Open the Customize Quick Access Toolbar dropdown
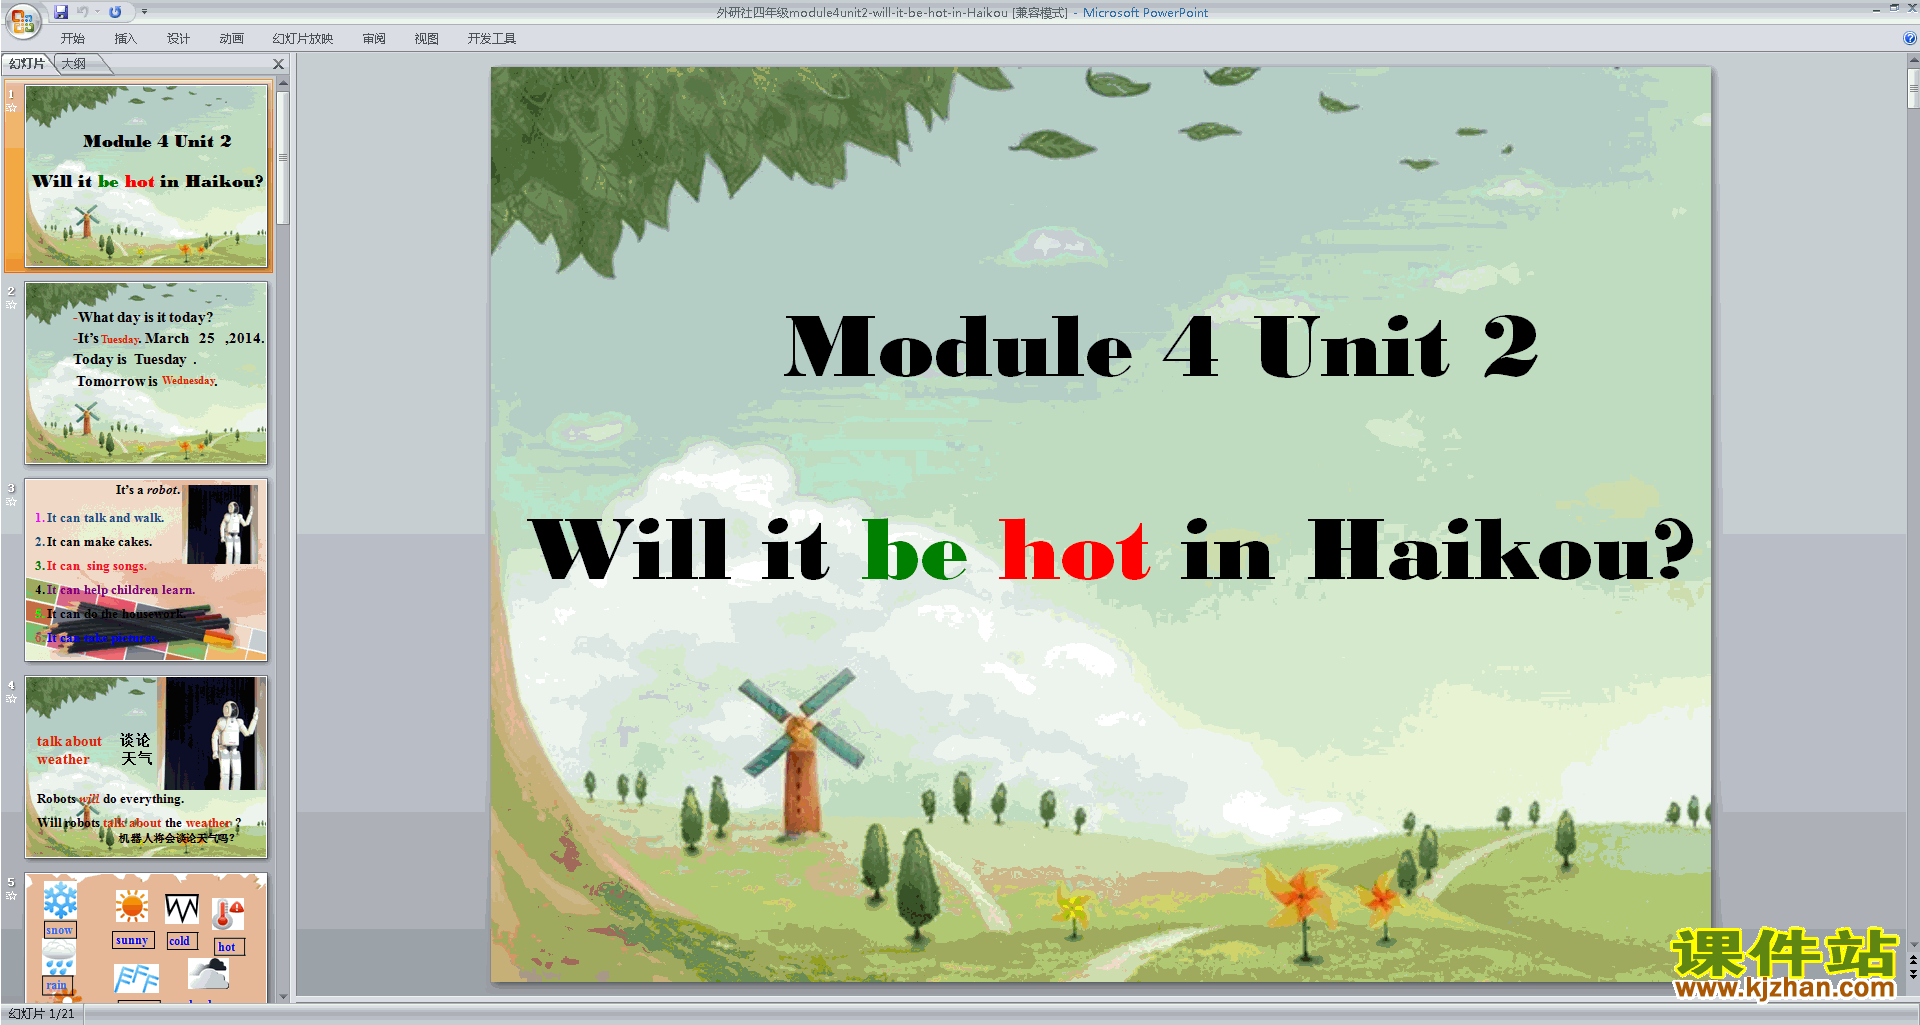Image resolution: width=1920 pixels, height=1025 pixels. (x=144, y=12)
